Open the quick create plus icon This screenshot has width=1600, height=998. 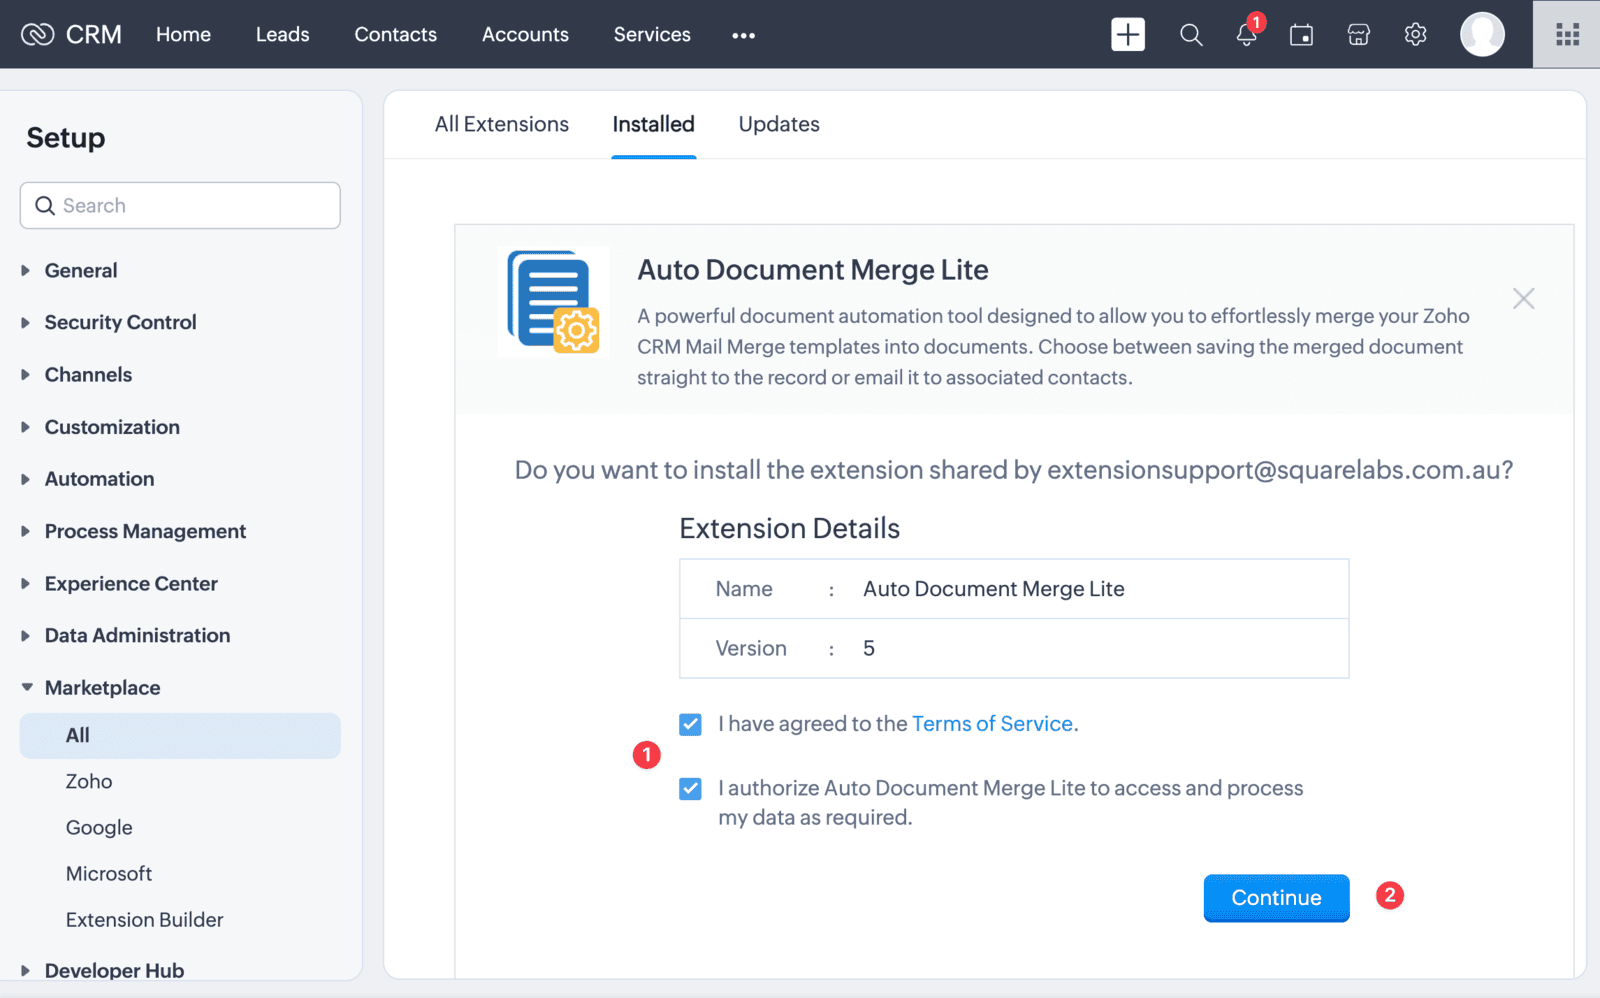[1128, 34]
